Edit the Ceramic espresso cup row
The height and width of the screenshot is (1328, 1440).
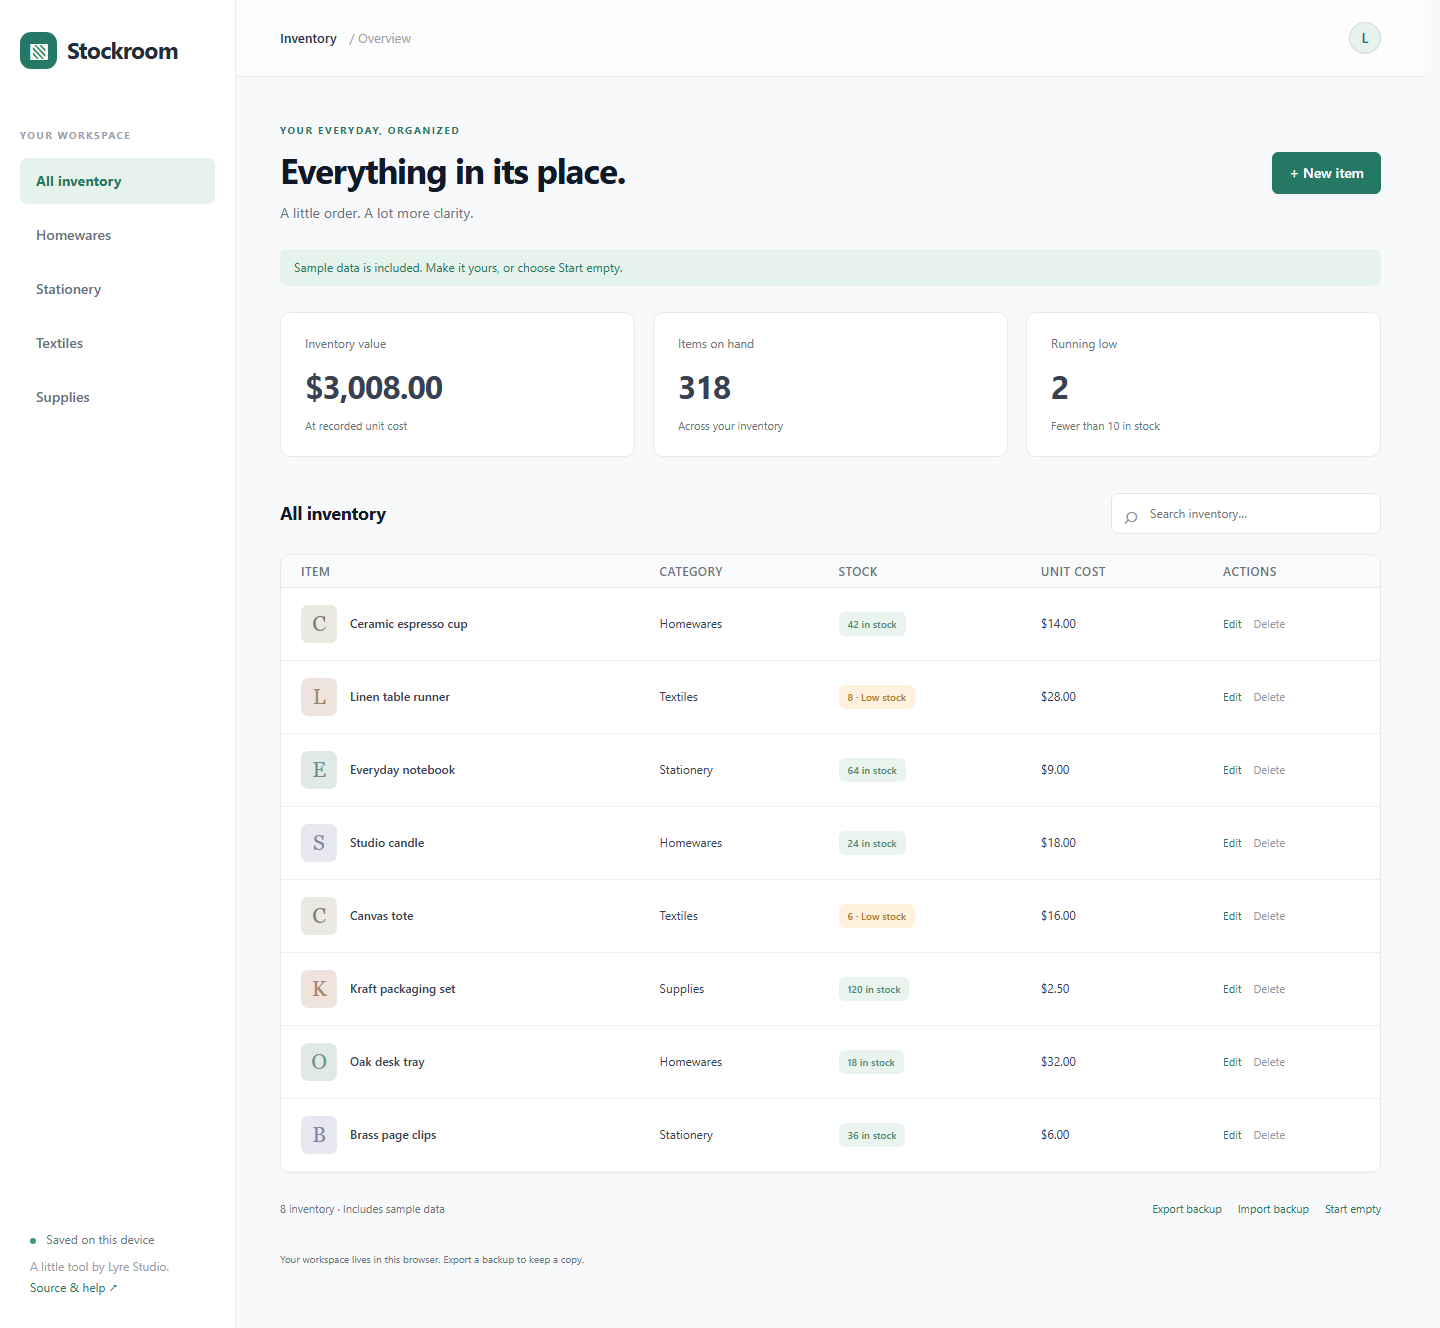[1232, 624]
